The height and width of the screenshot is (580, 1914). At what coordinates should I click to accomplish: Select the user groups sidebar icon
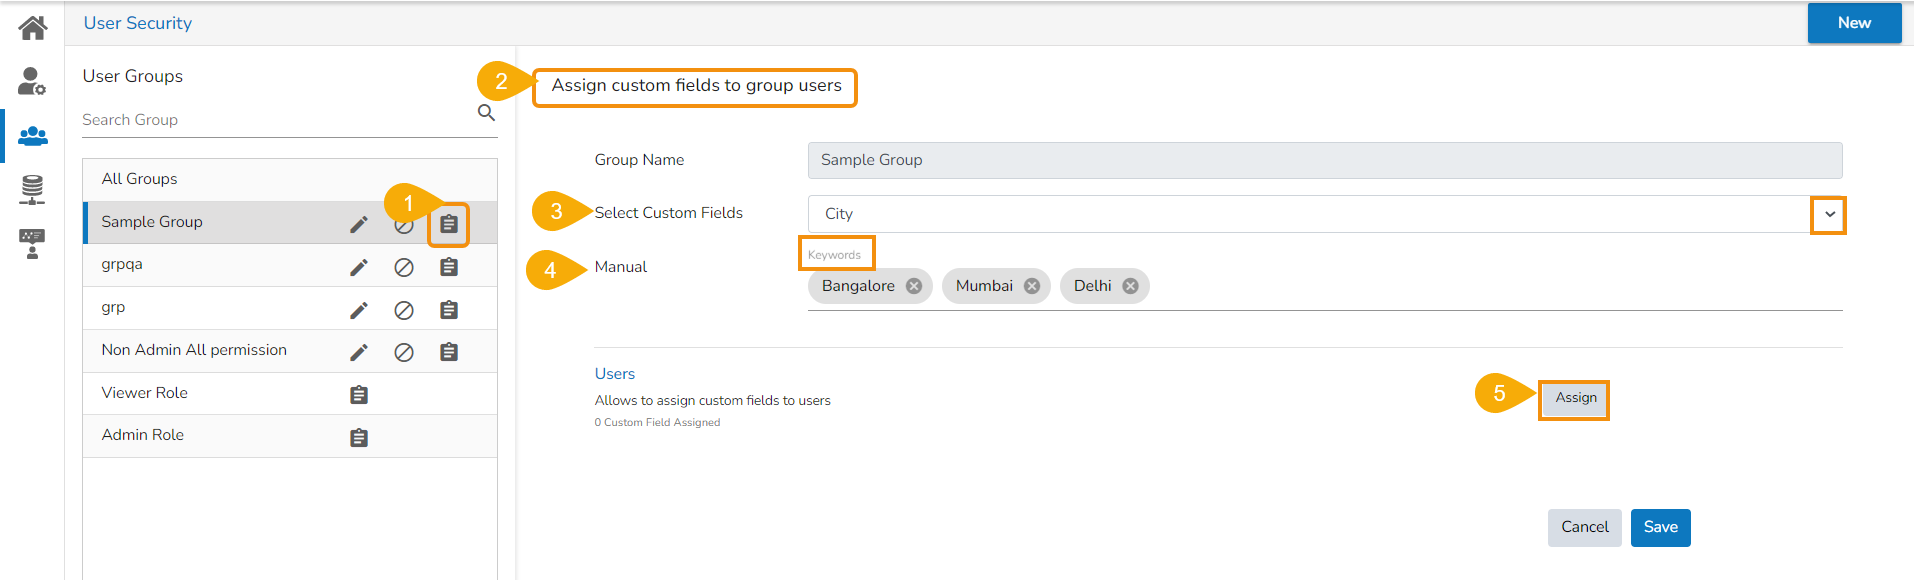tap(32, 135)
